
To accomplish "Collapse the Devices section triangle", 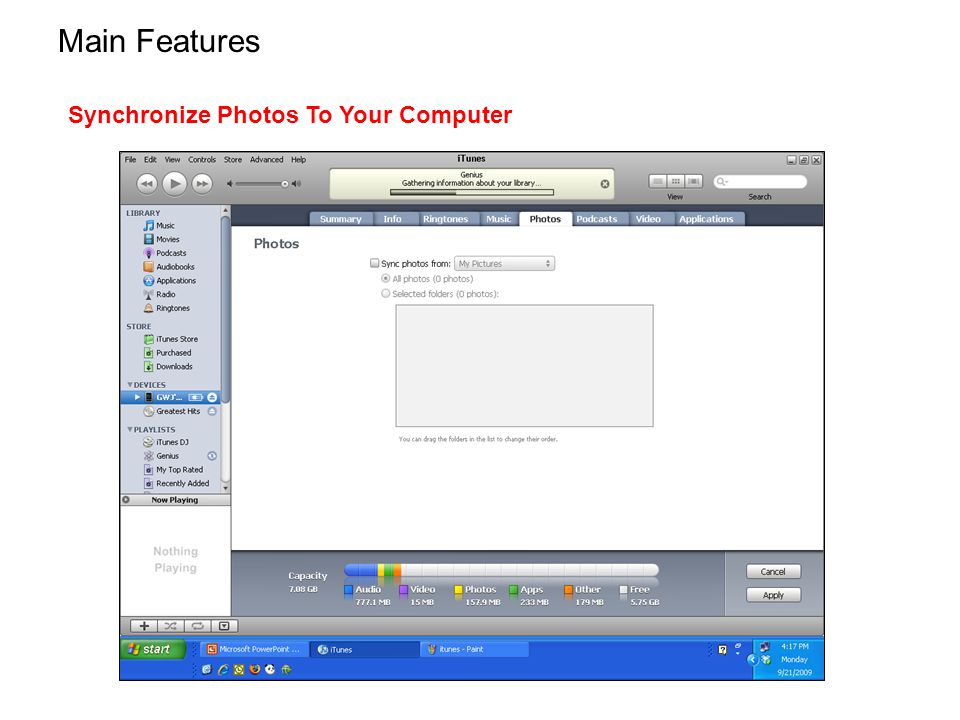I will coord(129,385).
